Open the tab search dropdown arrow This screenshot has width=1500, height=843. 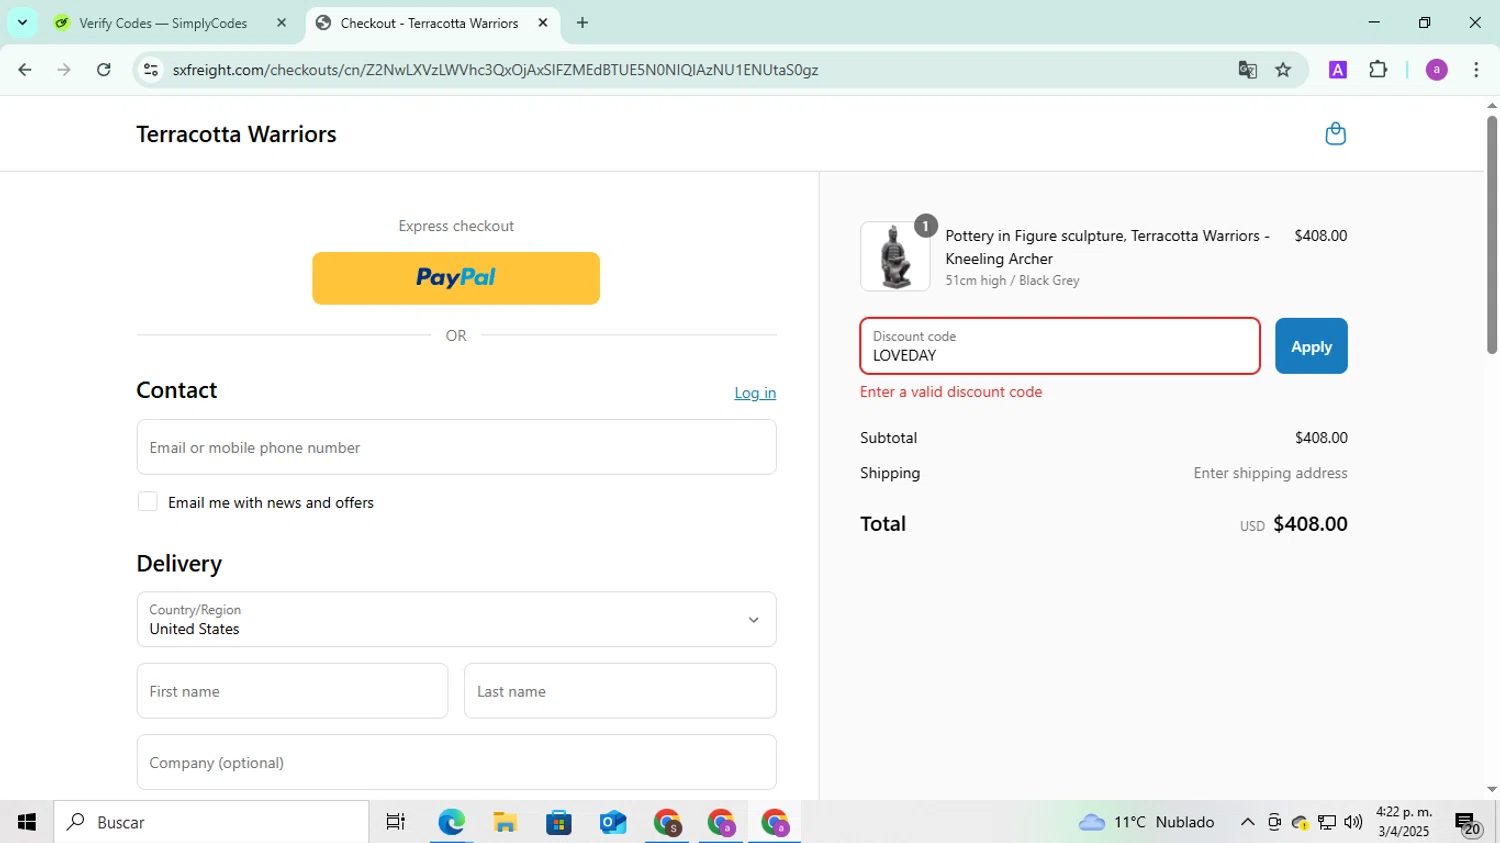point(22,22)
